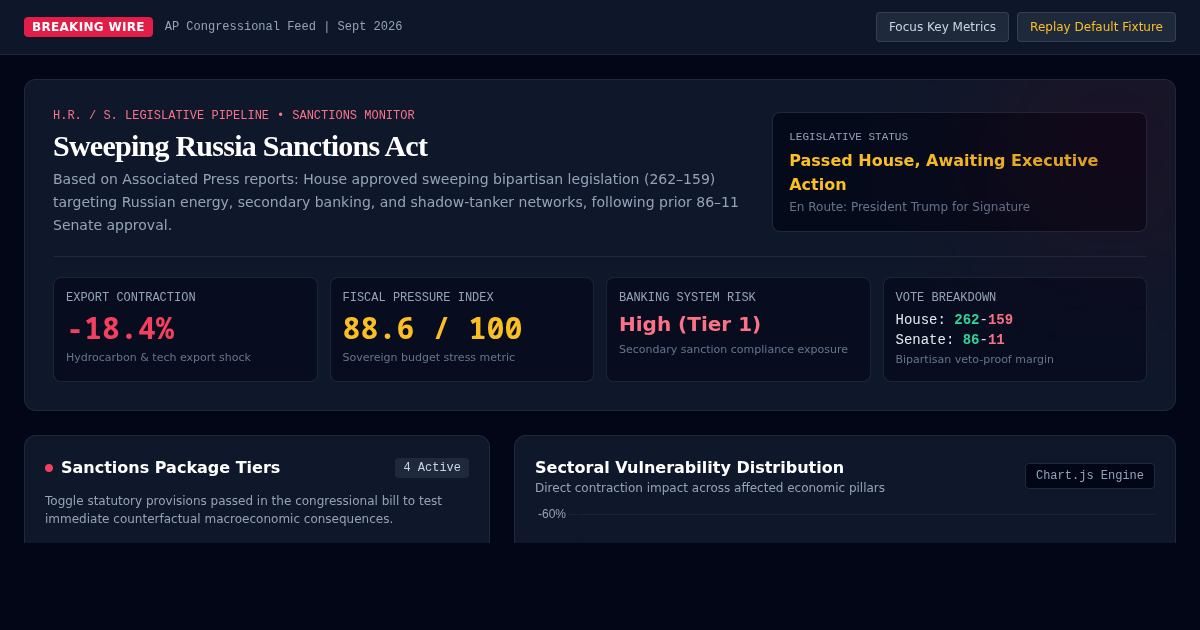Click the Associated Press reports summary paragraph
Viewport: 1200px width, 630px height.
pyautogui.click(x=396, y=202)
